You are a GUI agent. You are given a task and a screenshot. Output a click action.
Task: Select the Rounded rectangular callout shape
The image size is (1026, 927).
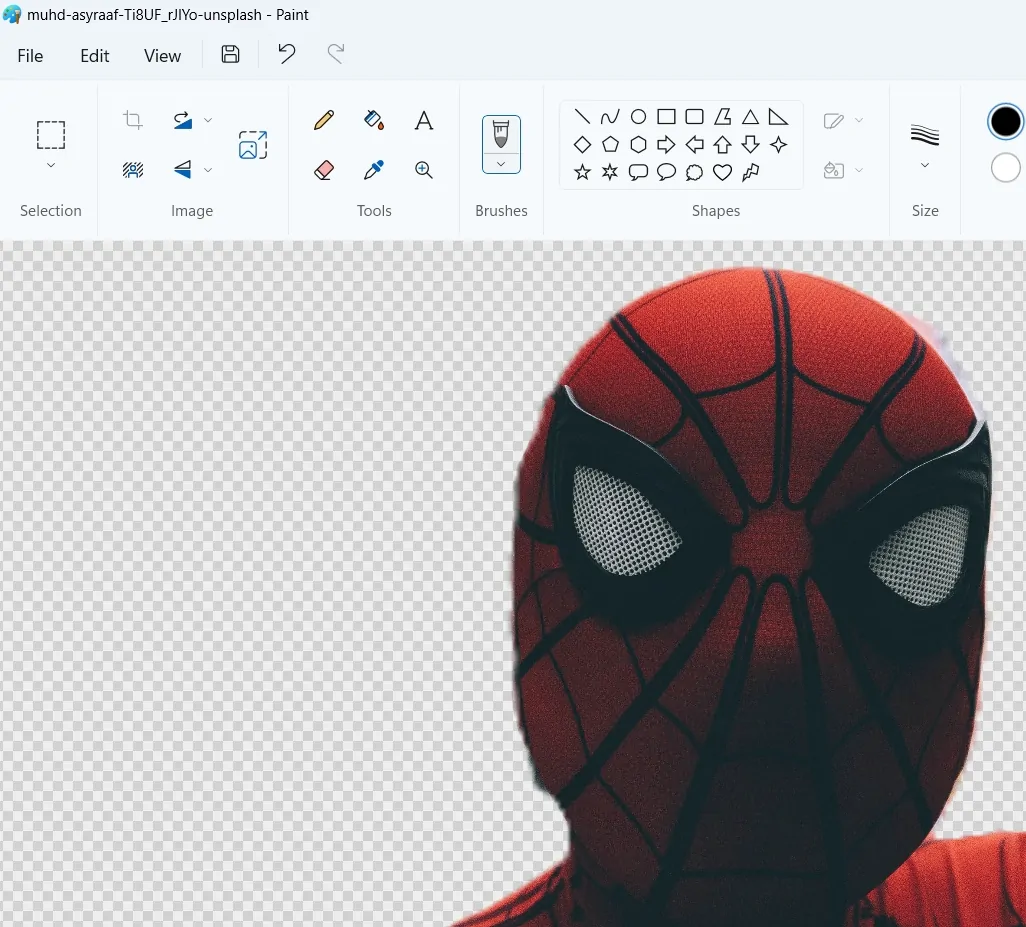pyautogui.click(x=638, y=172)
